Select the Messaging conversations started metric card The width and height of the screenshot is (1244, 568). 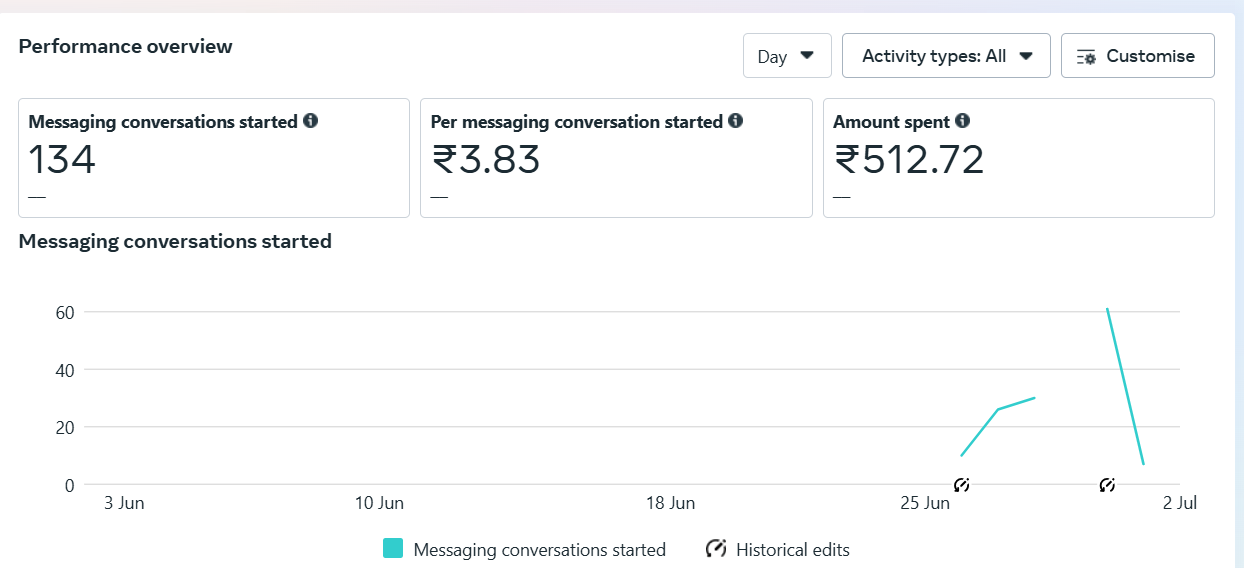point(214,158)
